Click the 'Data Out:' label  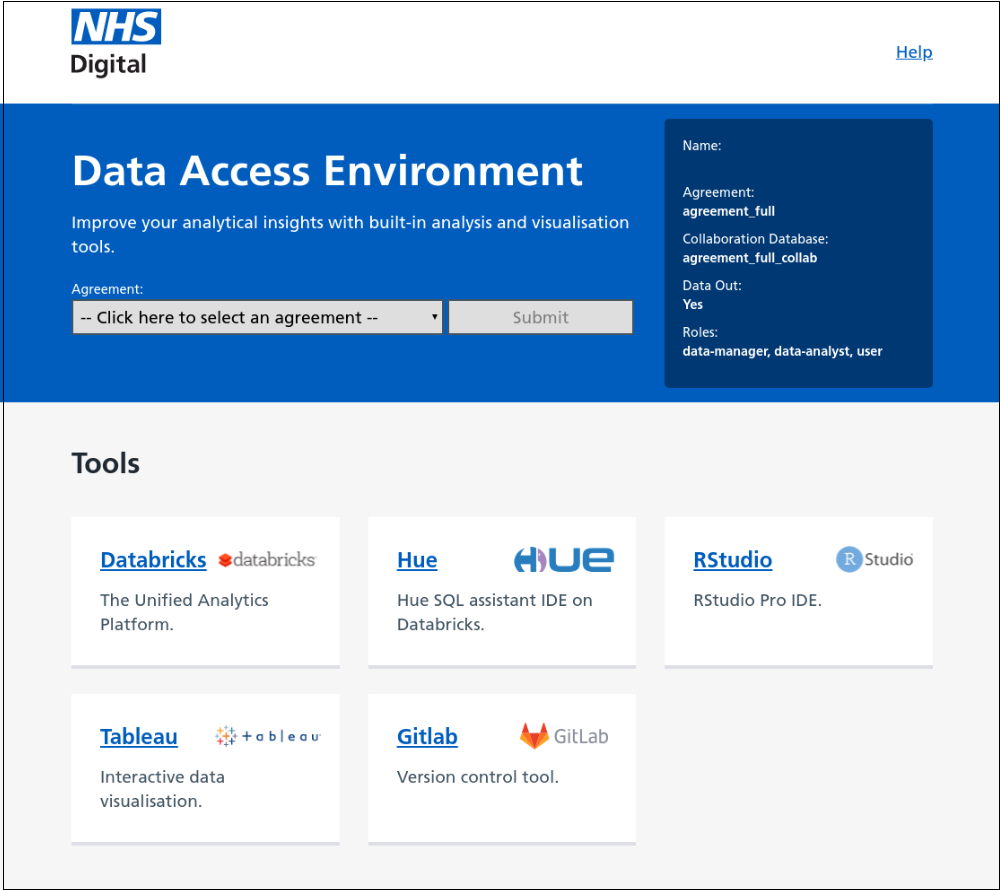(712, 286)
